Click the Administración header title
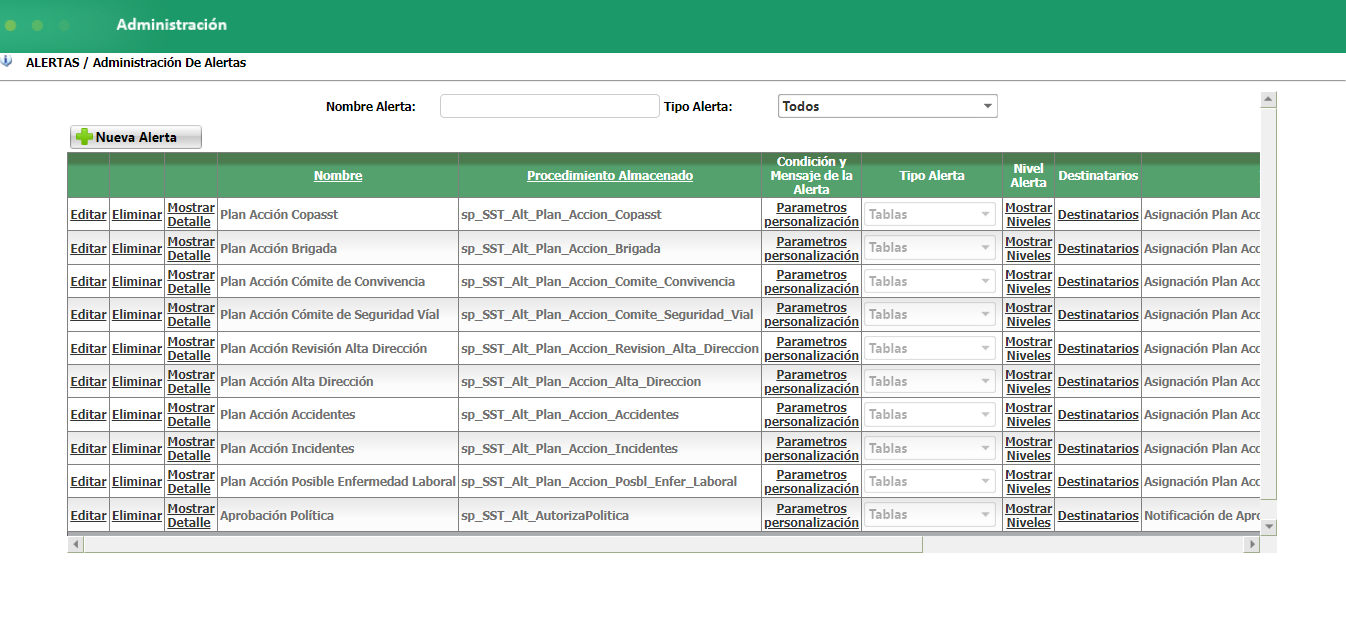The height and width of the screenshot is (636, 1346). pos(172,24)
